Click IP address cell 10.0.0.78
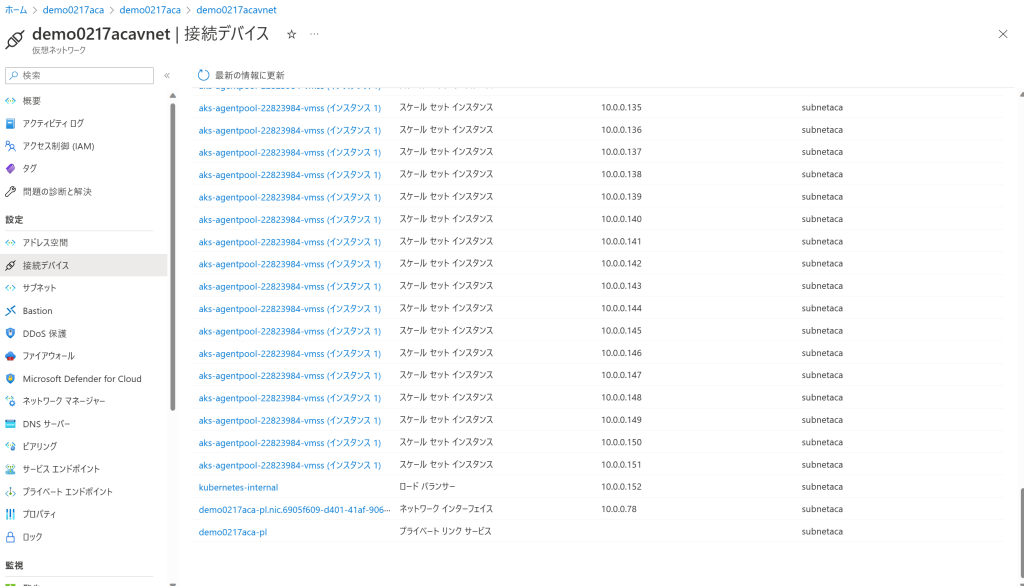Screen dimensions: 1024x586 [x=618, y=509]
